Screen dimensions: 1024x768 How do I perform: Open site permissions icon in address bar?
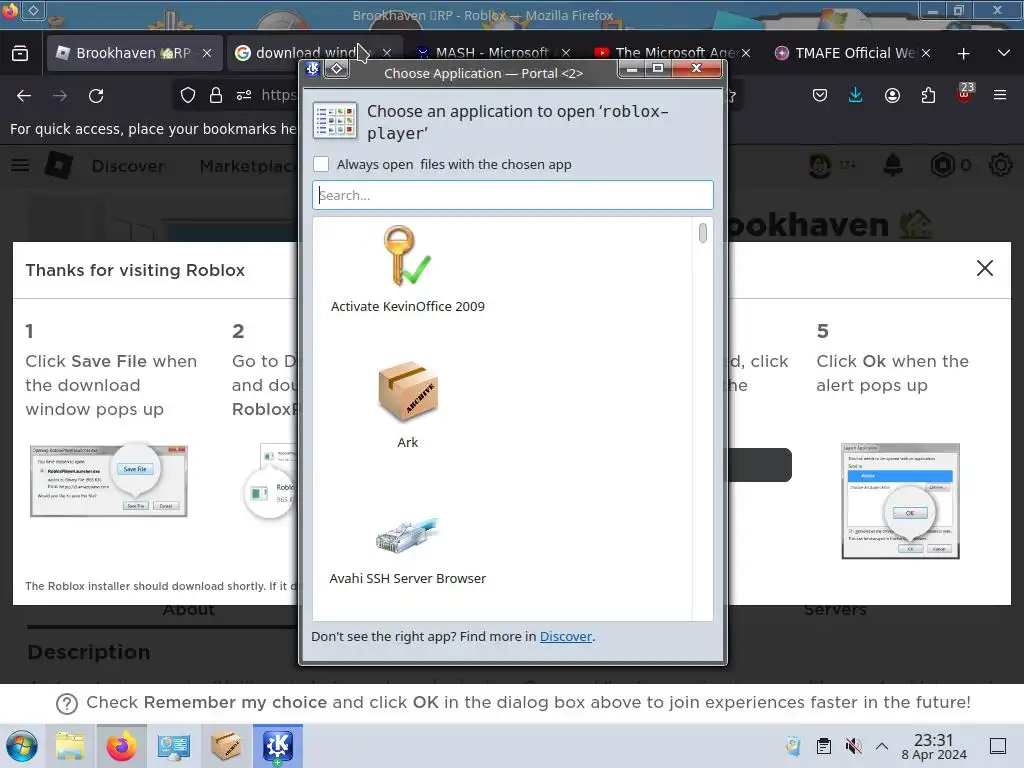(244, 95)
